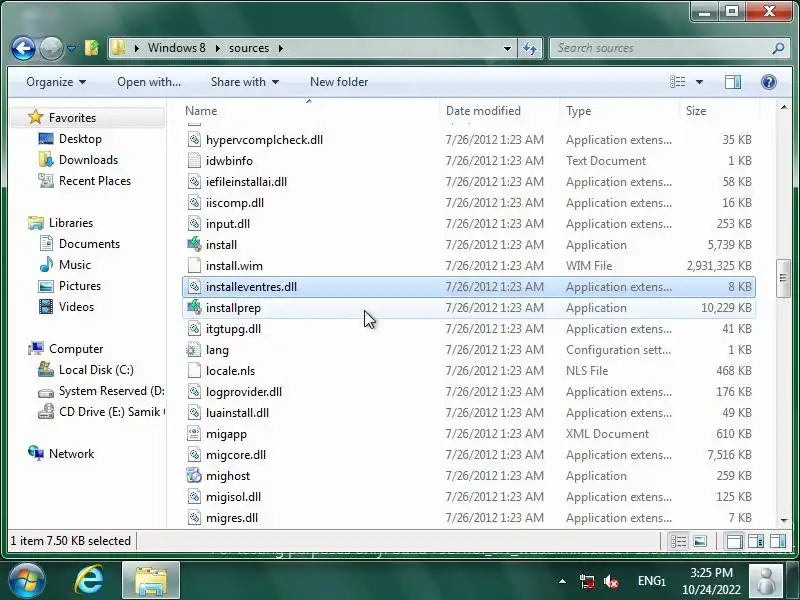Click the Windows Explorer taskbar button
The height and width of the screenshot is (600, 800).
point(151,580)
